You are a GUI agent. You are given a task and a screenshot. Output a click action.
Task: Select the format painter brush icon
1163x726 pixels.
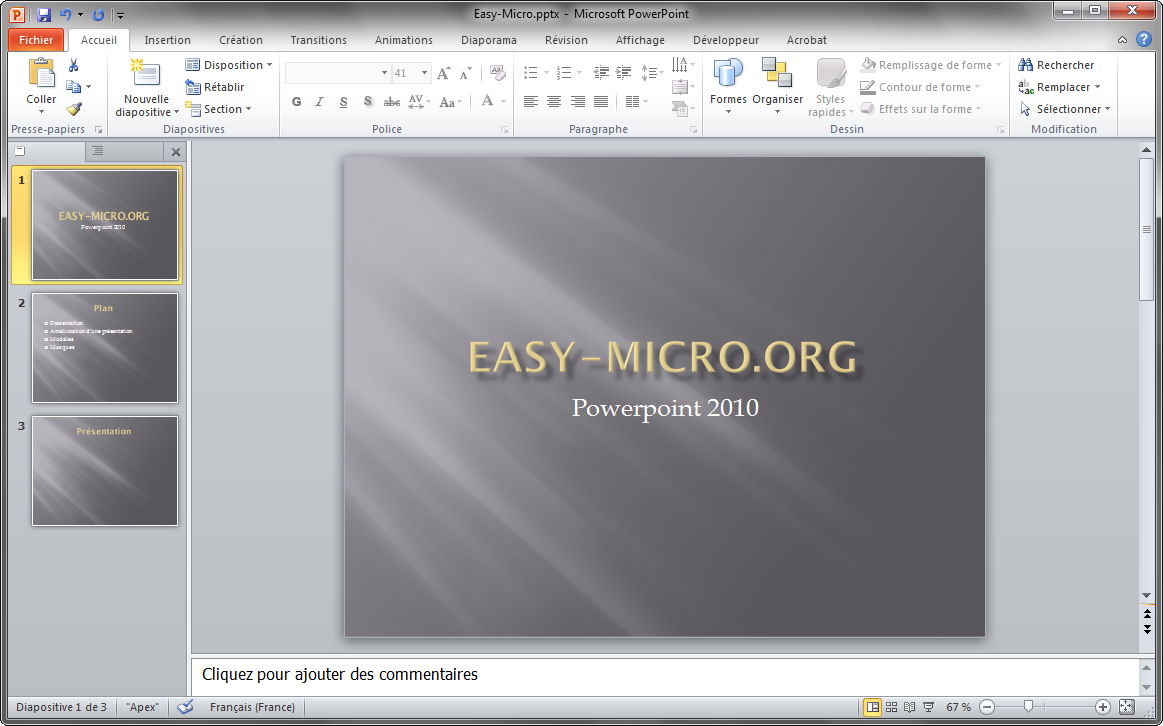[73, 109]
